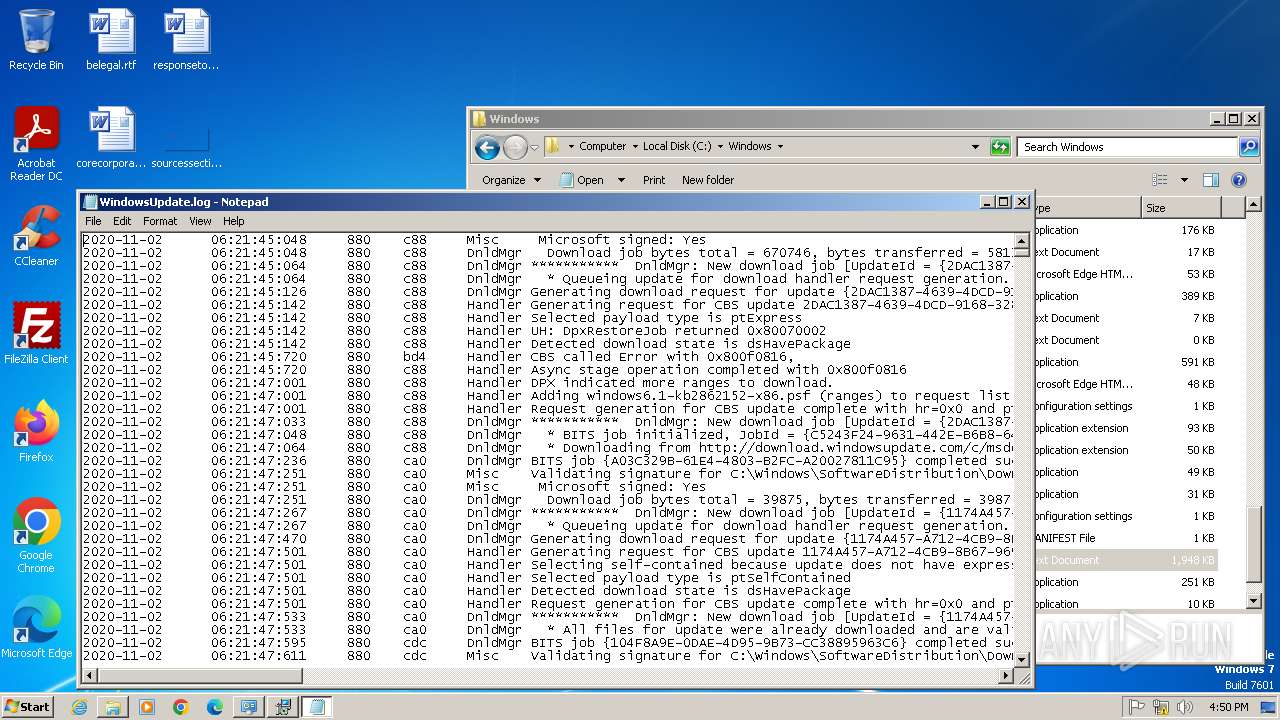Image resolution: width=1280 pixels, height=720 pixels.
Task: Select the file row sized 591 KB
Action: tap(1125, 362)
